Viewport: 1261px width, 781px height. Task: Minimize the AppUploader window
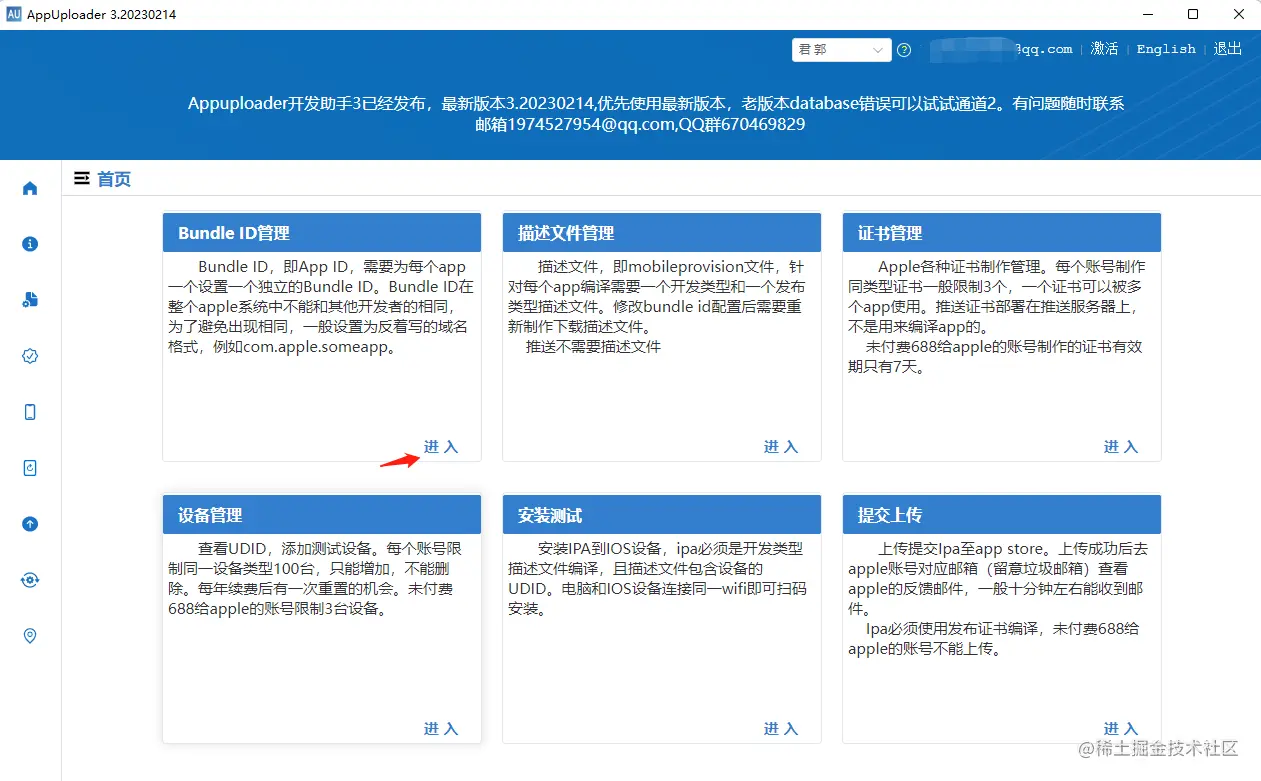[x=1147, y=15]
